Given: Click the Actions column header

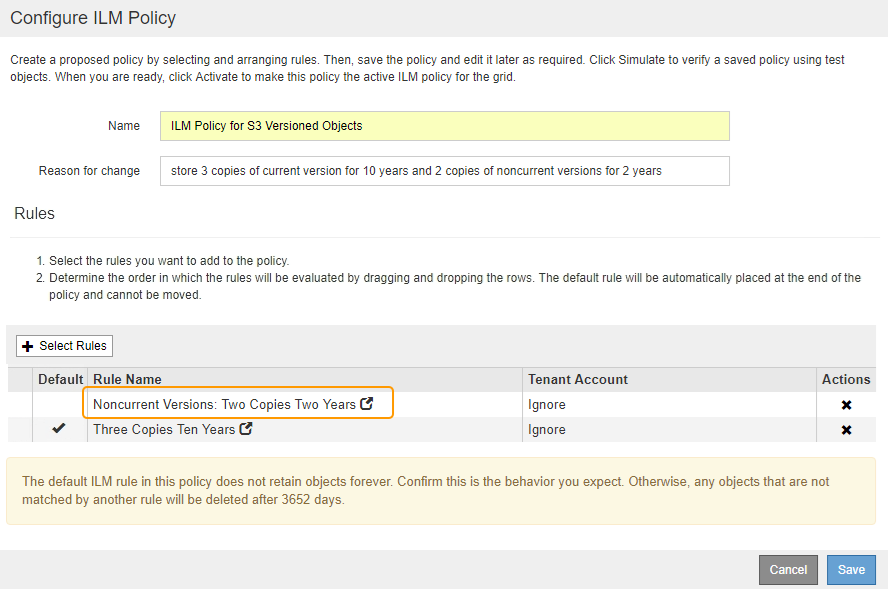Looking at the screenshot, I should pyautogui.click(x=846, y=379).
